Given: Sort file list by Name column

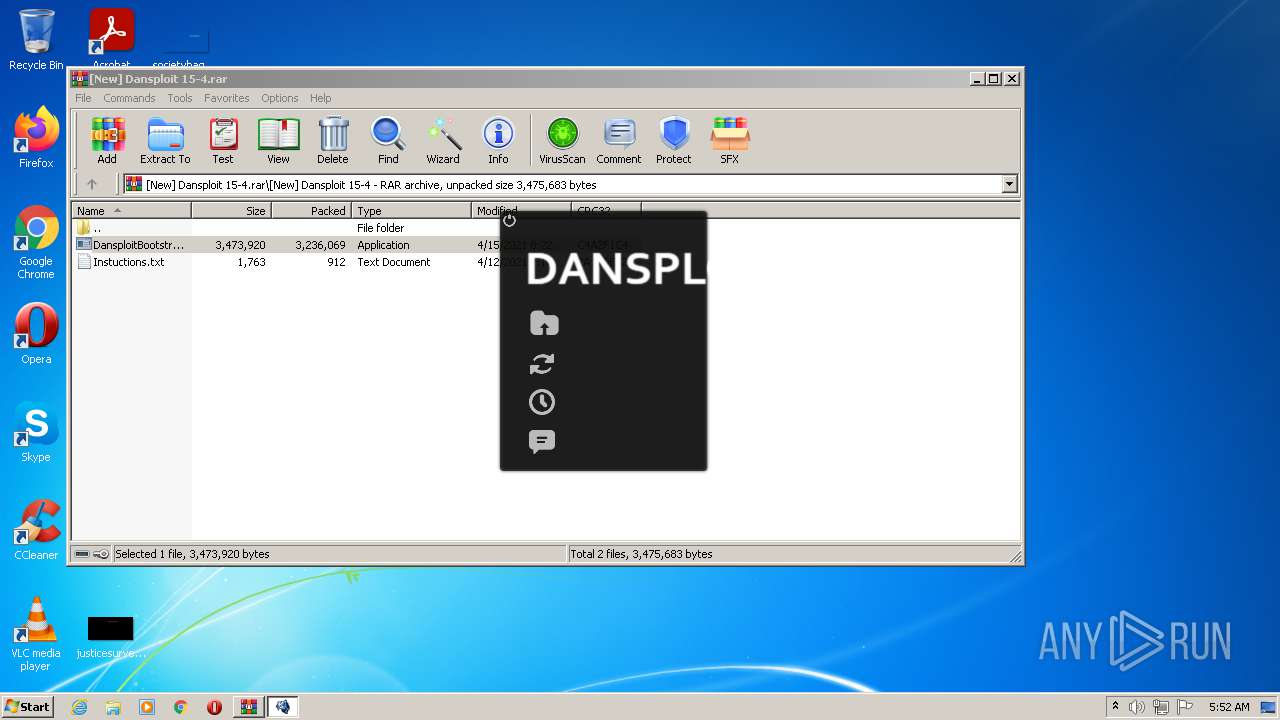Looking at the screenshot, I should (x=131, y=211).
